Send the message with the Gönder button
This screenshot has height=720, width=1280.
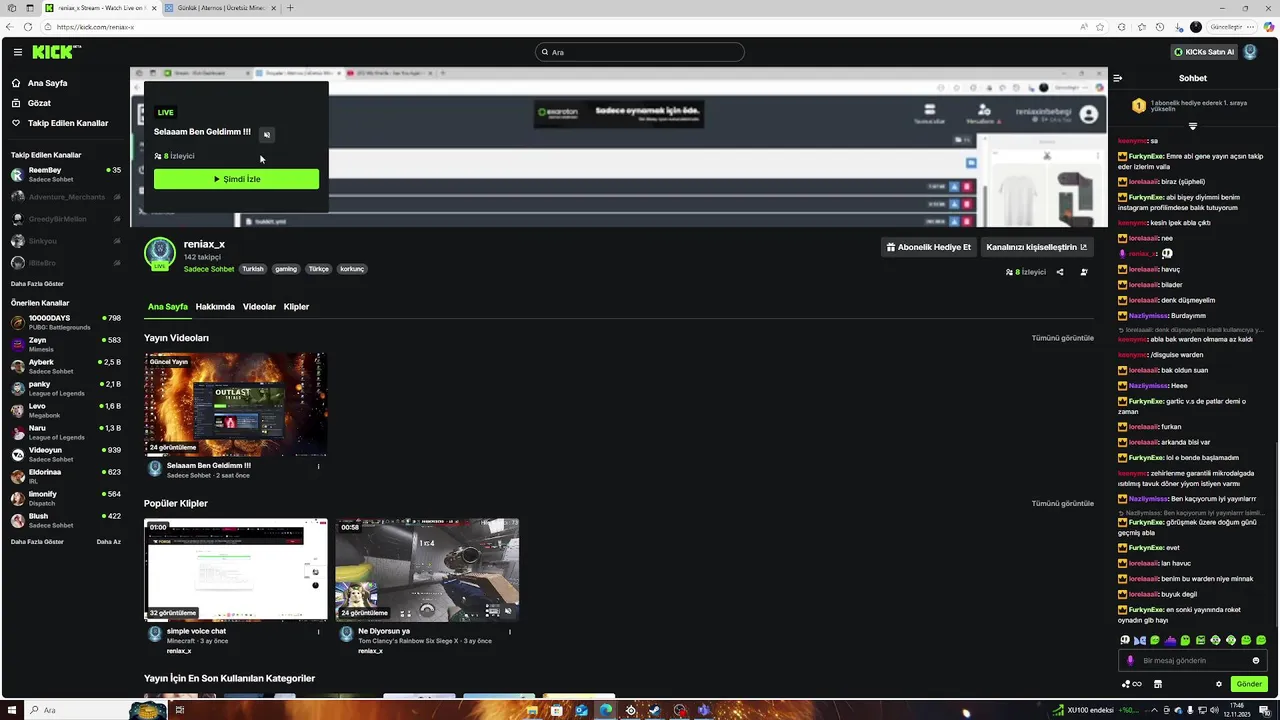pos(1249,684)
